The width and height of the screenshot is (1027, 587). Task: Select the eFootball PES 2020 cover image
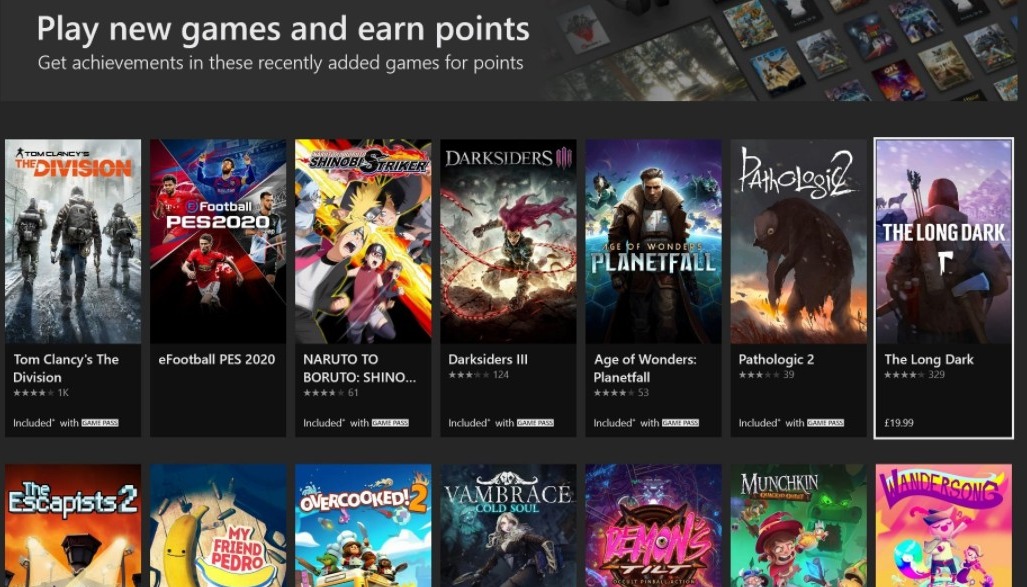pos(218,241)
